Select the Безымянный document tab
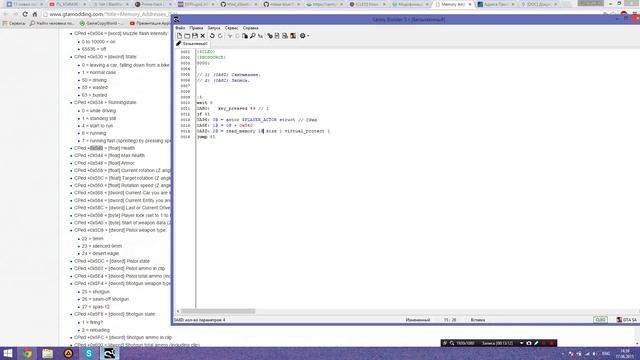 pyautogui.click(x=192, y=43)
